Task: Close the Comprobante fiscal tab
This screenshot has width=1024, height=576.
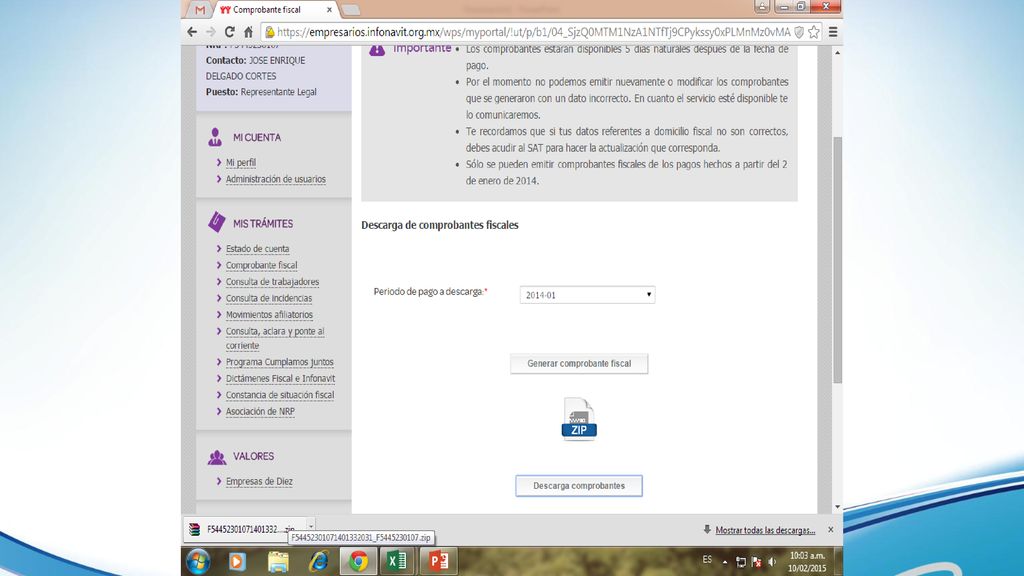Action: (329, 10)
